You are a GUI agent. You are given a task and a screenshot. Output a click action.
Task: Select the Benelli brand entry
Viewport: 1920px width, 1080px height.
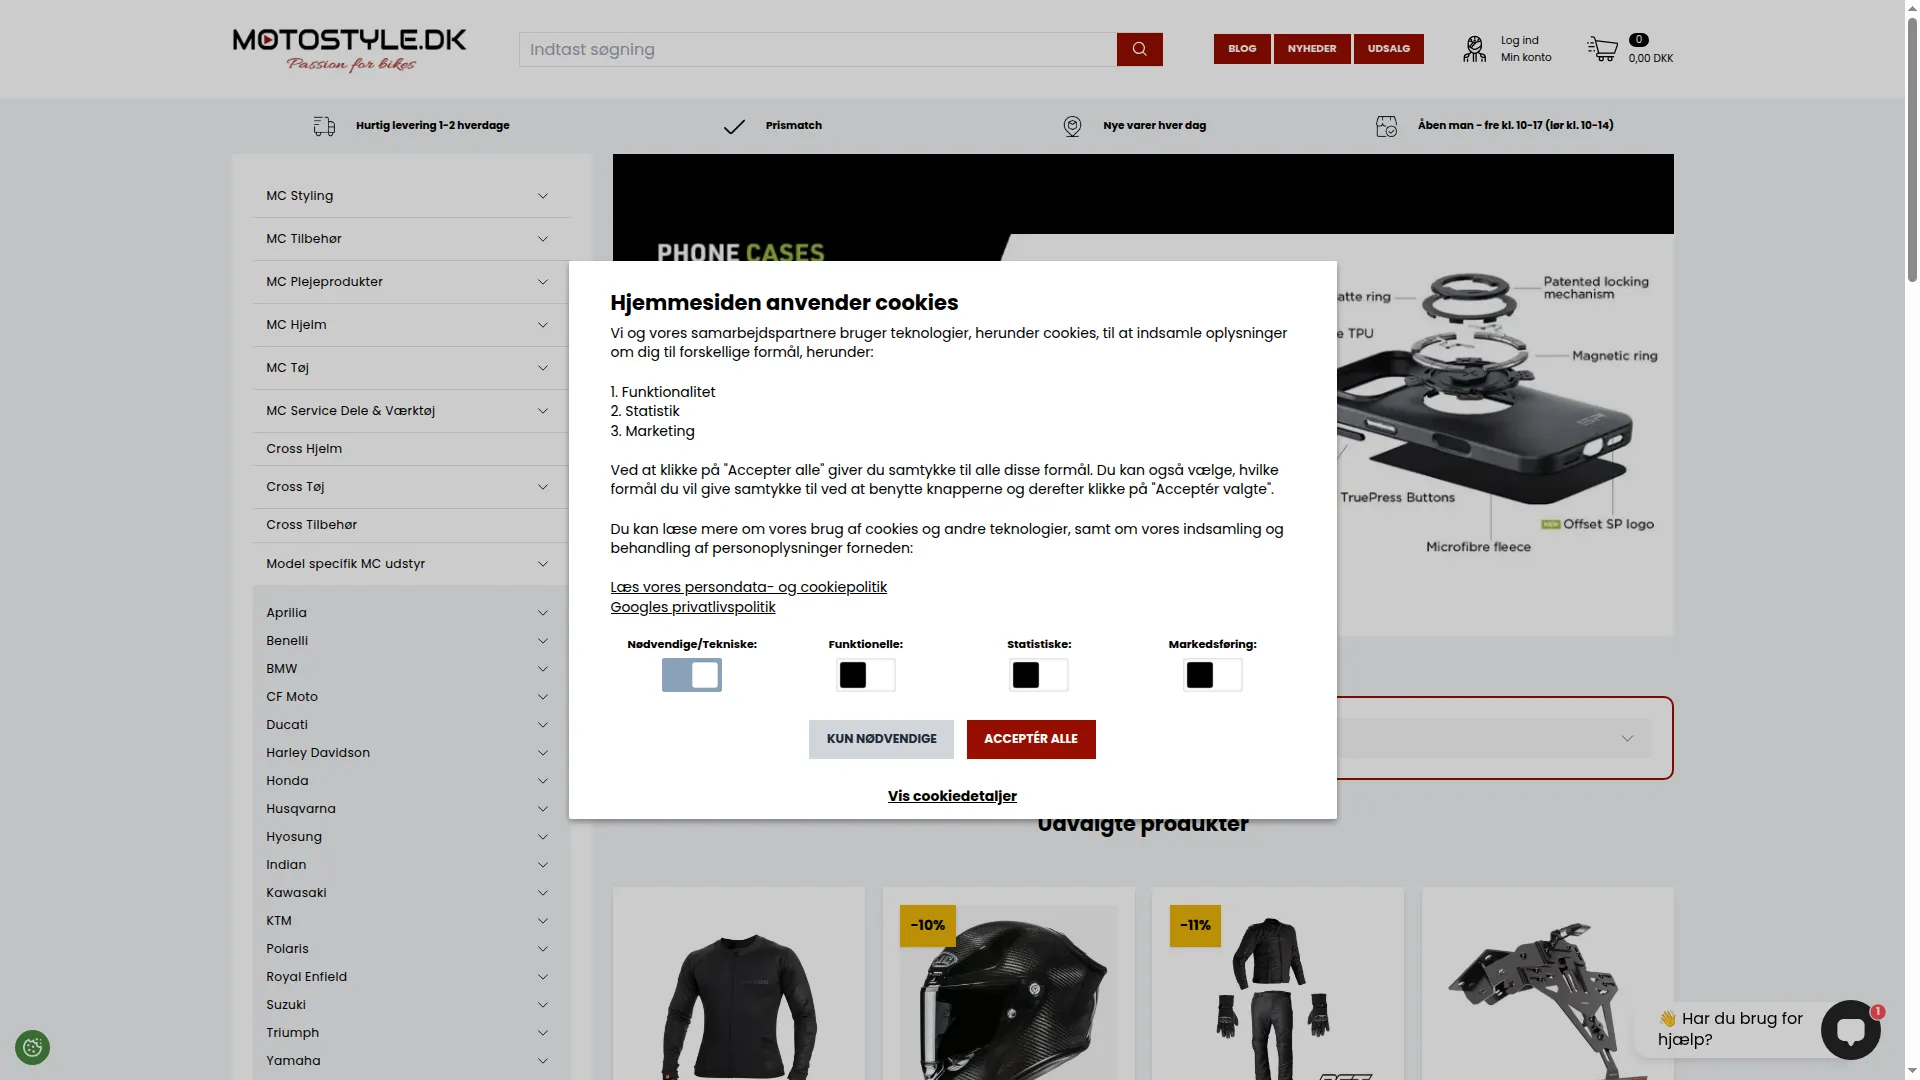tap(287, 641)
